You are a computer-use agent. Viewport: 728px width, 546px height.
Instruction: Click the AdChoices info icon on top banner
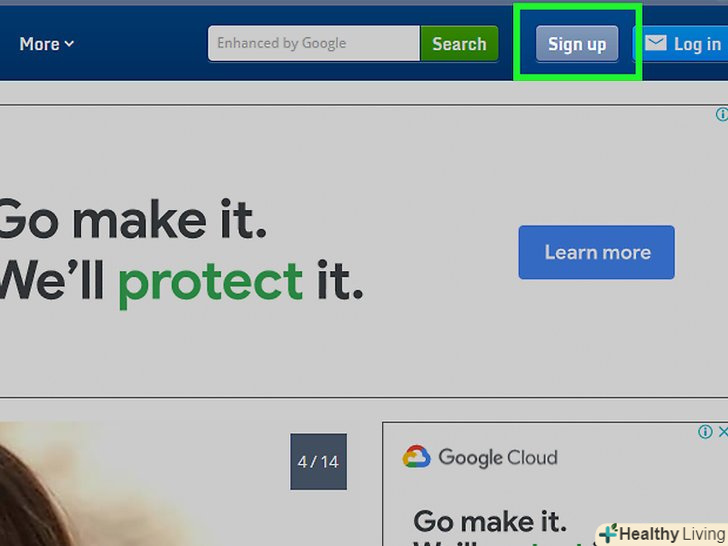click(722, 114)
